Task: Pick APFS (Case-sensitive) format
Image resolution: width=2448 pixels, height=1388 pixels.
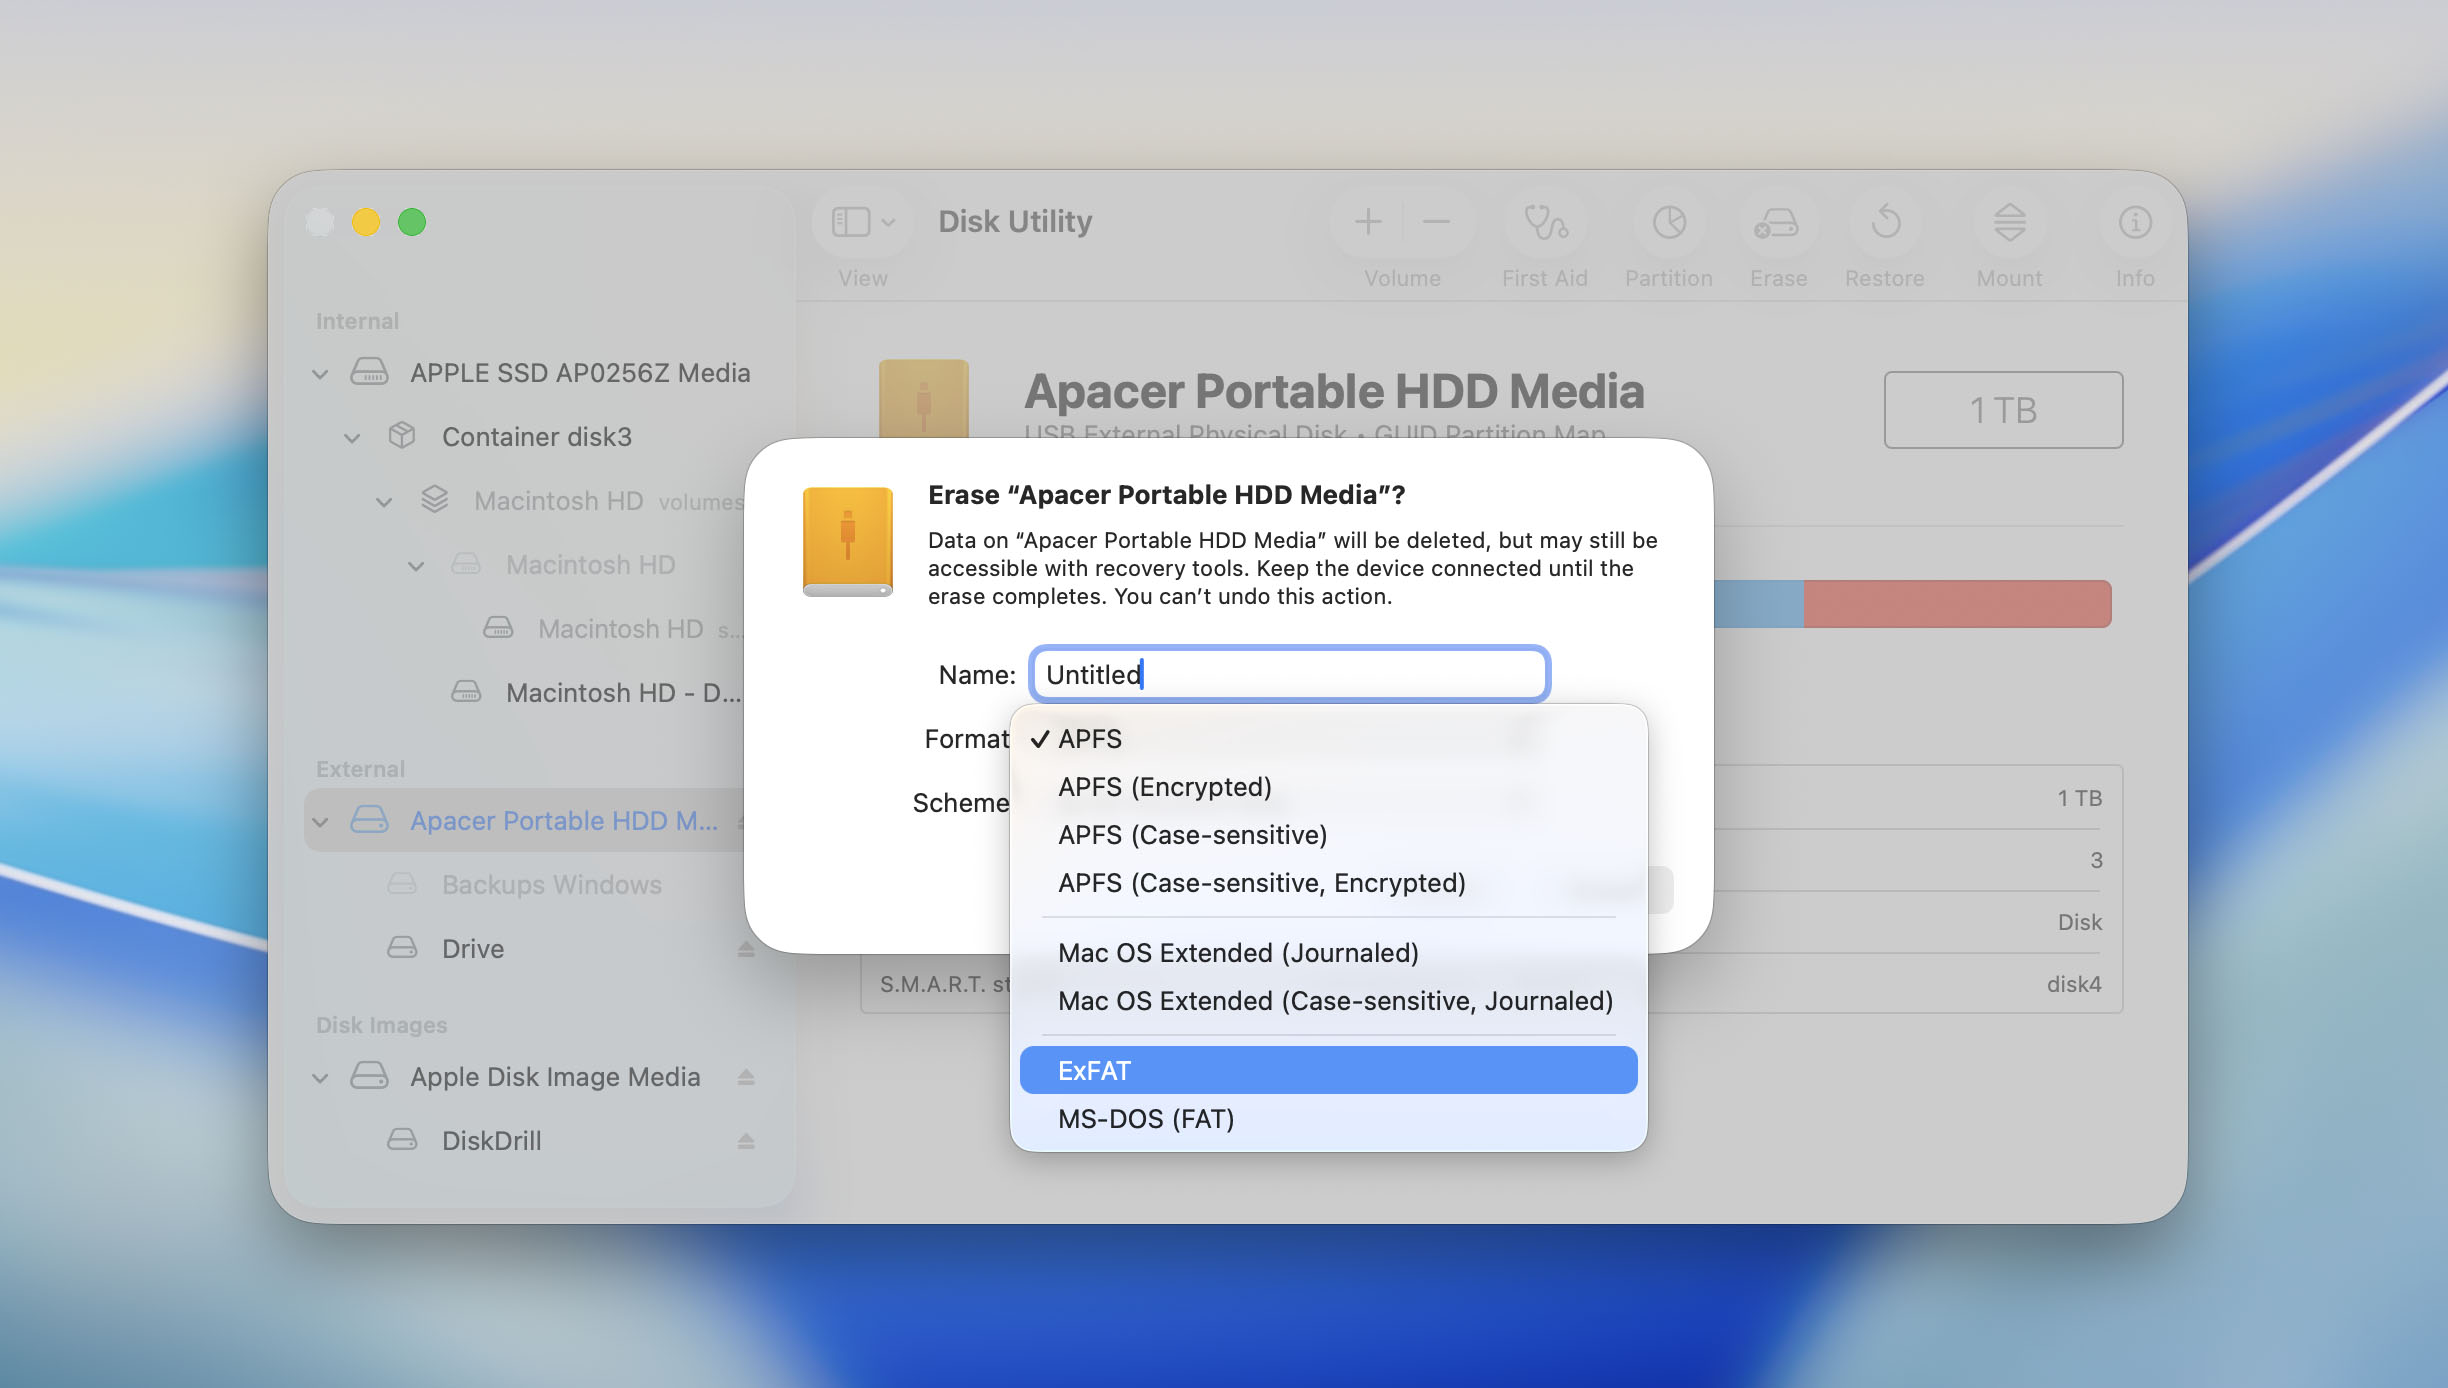Action: 1328,834
